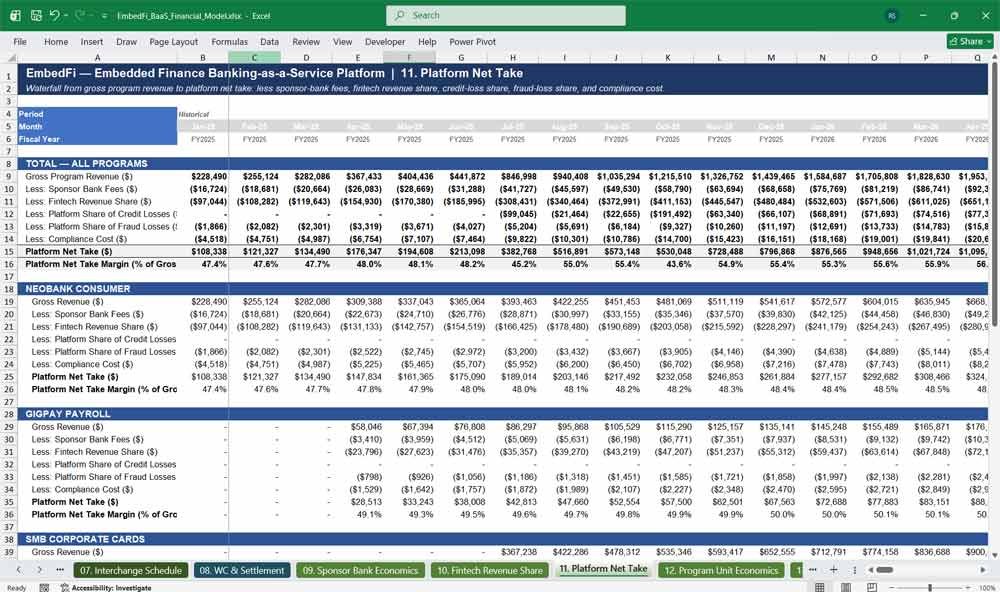Click the Save icon in the Quick Access Toolbar

click(x=36, y=15)
